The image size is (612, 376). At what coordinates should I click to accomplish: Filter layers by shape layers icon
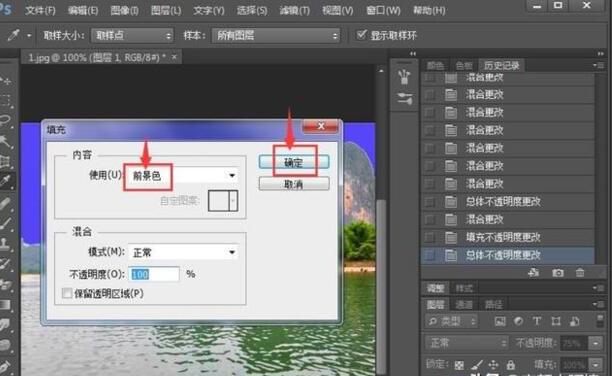coord(556,321)
